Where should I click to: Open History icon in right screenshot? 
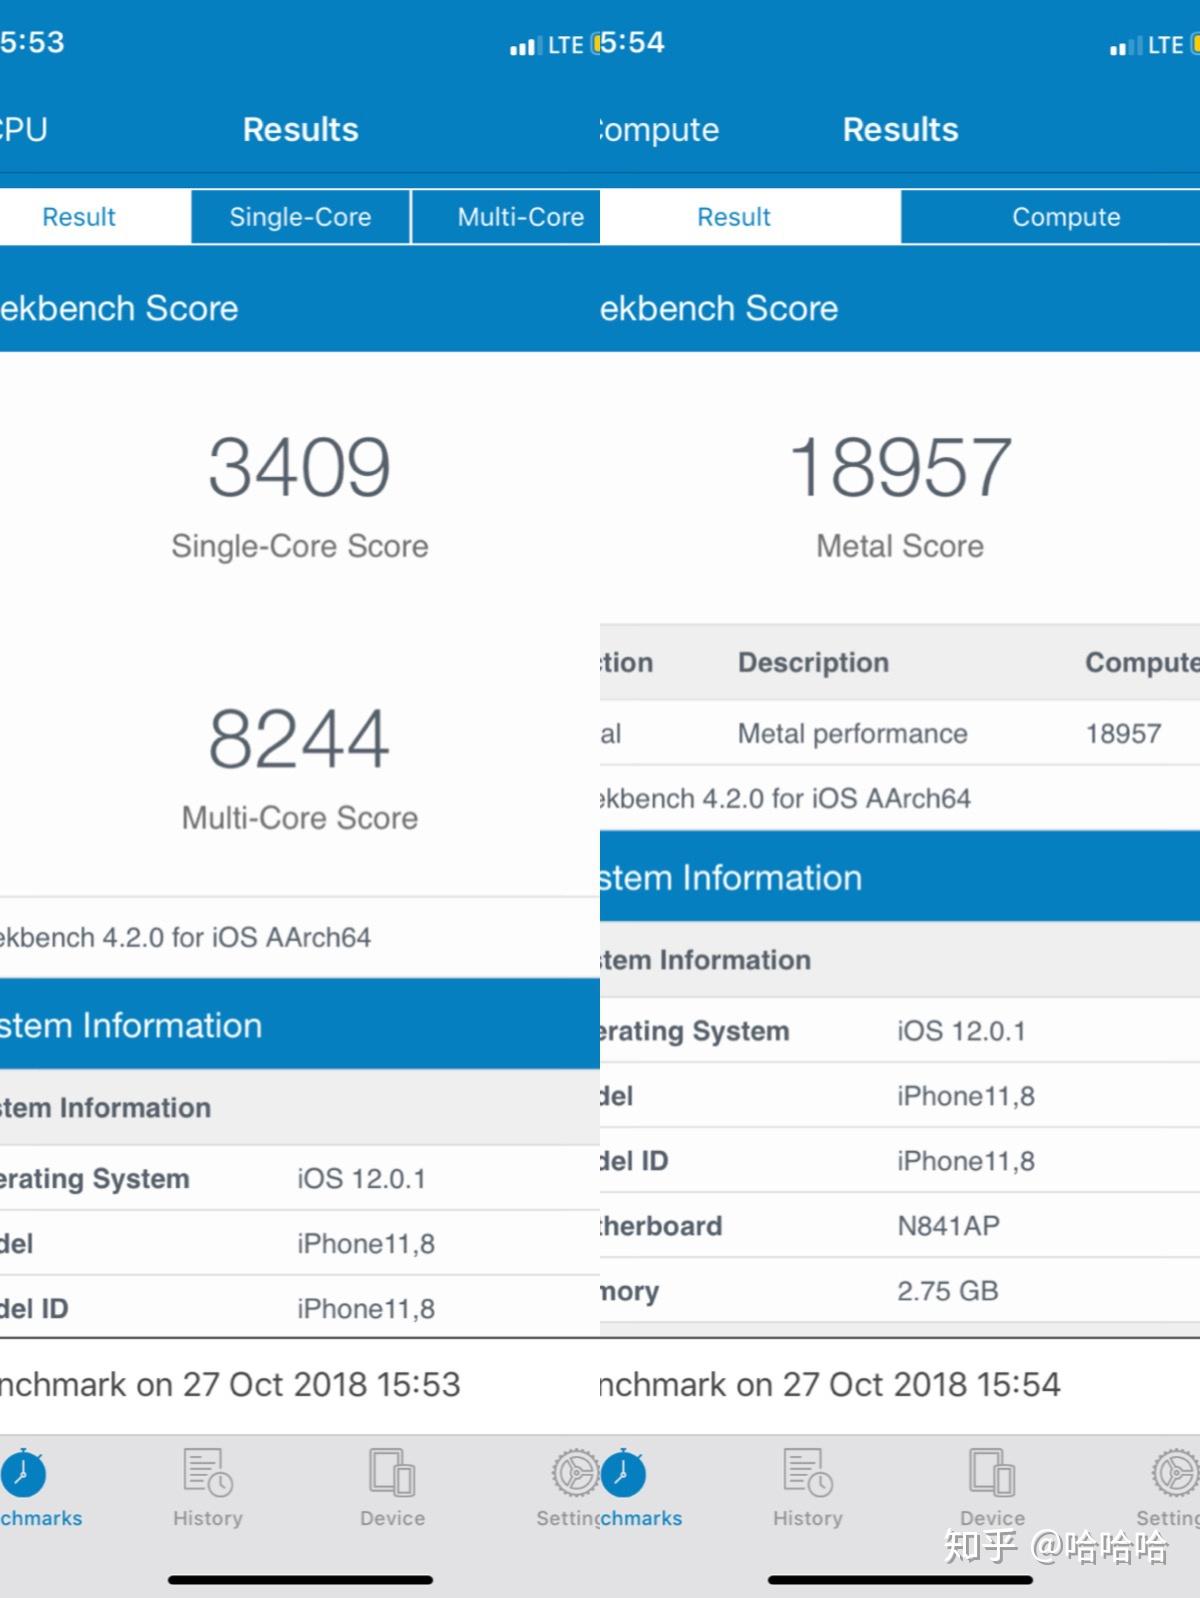tap(808, 1473)
